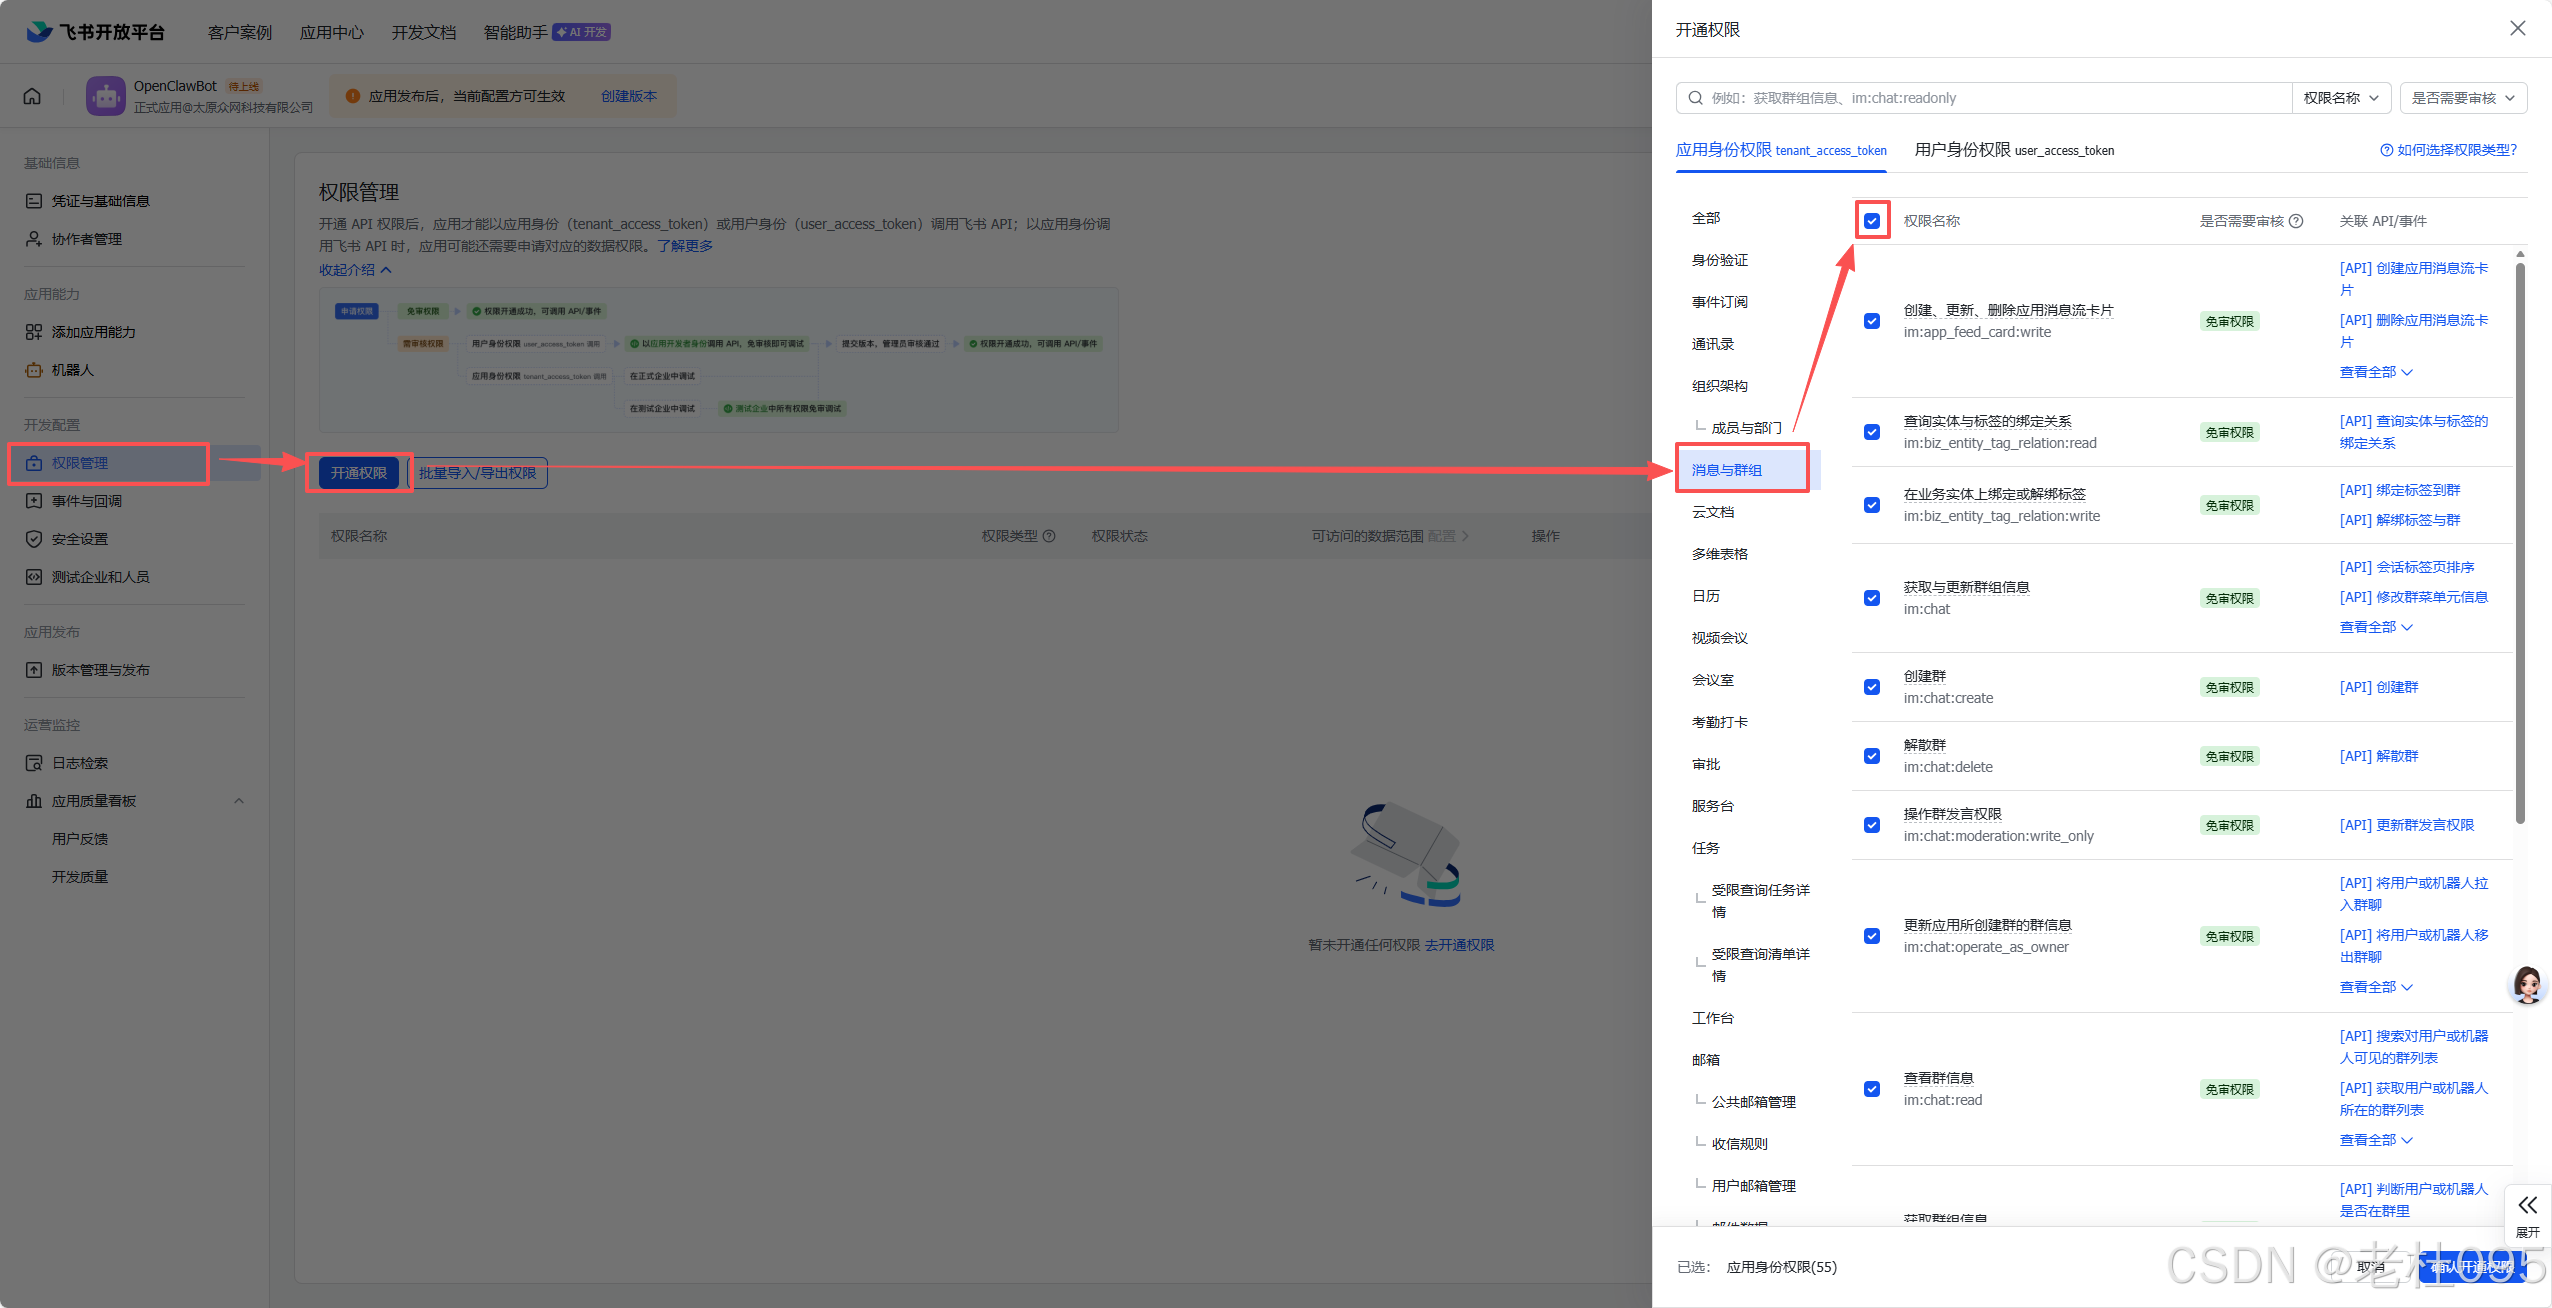2552x1308 pixels.
Task: Switch to 用户身份权限 user_access_token tab
Action: click(2013, 150)
